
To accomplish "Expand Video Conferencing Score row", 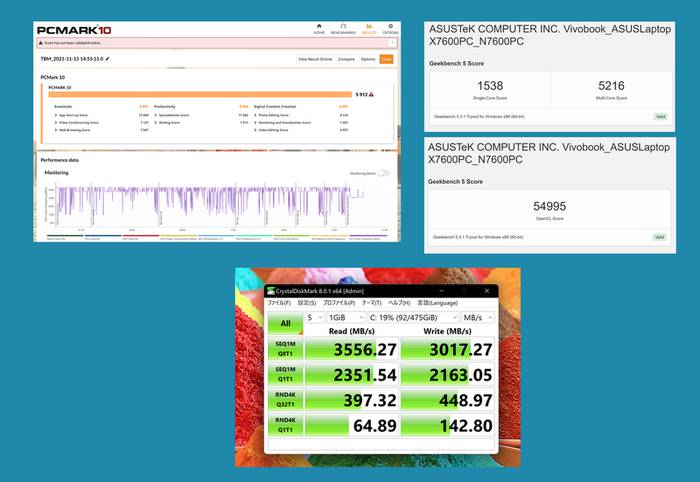I will coord(56,122).
